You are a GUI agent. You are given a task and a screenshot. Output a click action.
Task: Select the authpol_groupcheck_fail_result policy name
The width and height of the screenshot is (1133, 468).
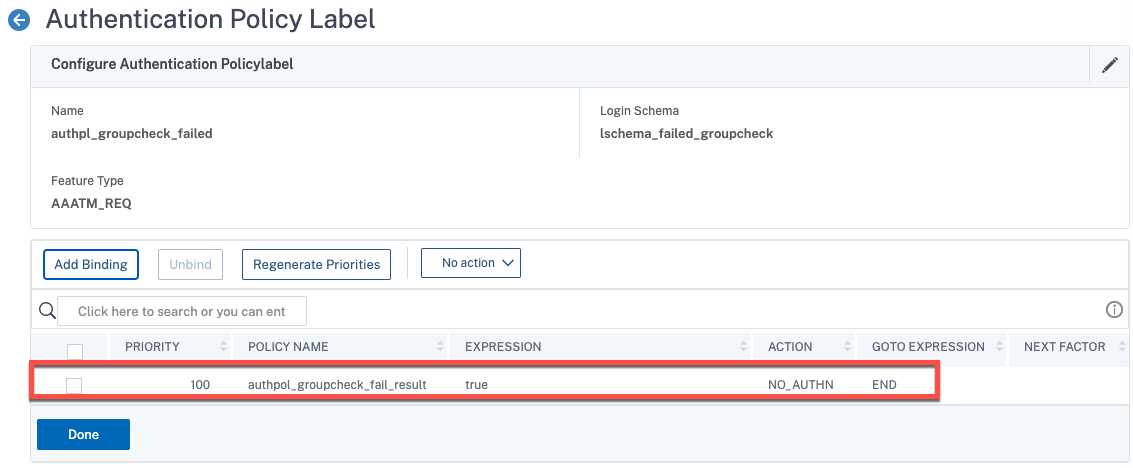tap(337, 384)
